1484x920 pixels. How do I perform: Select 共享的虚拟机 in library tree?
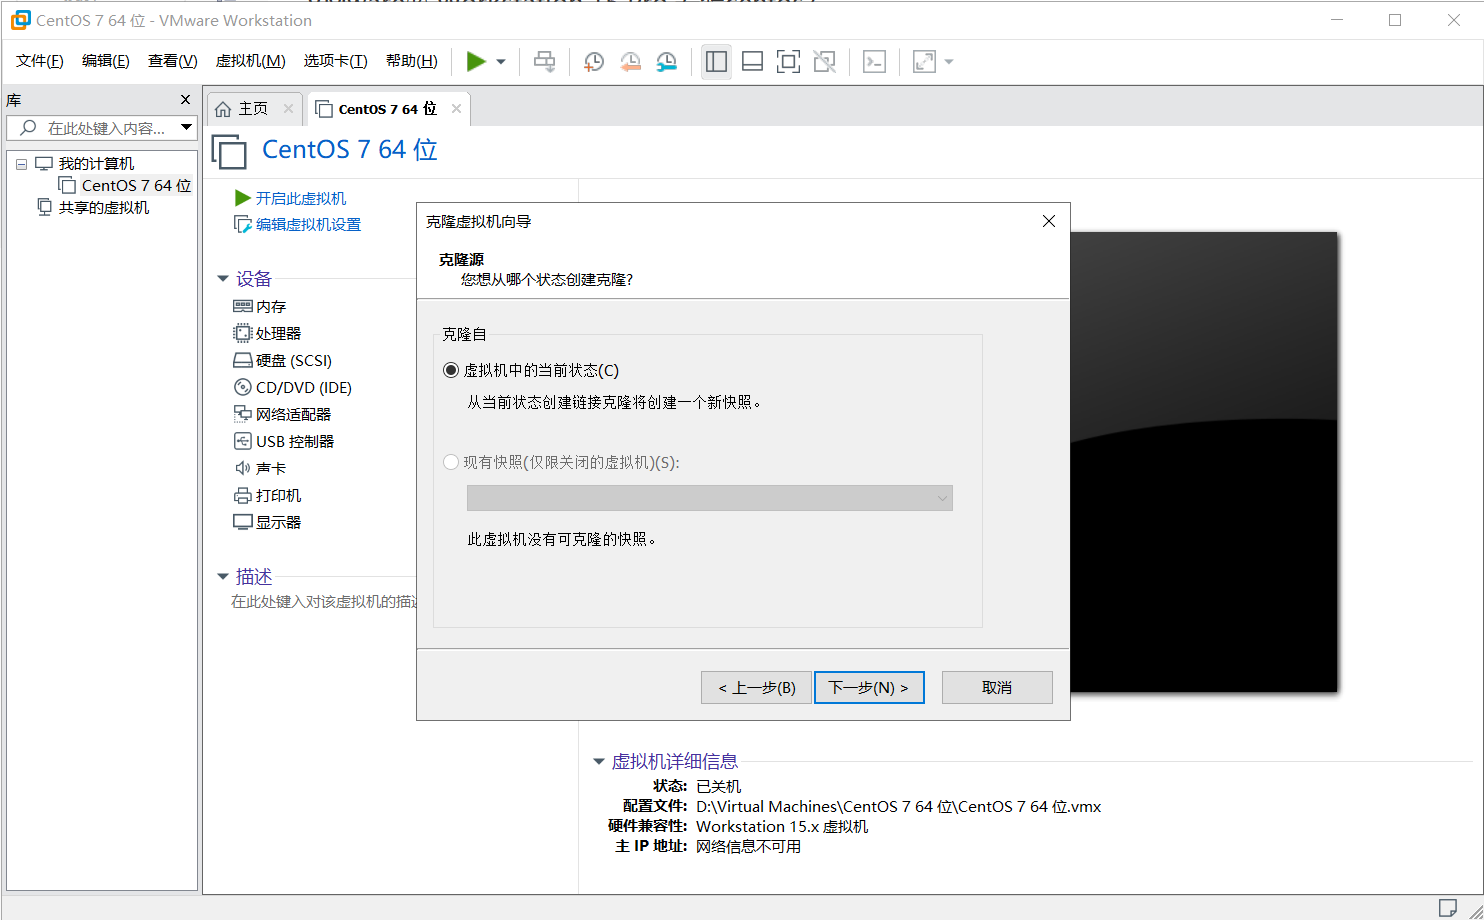[103, 208]
